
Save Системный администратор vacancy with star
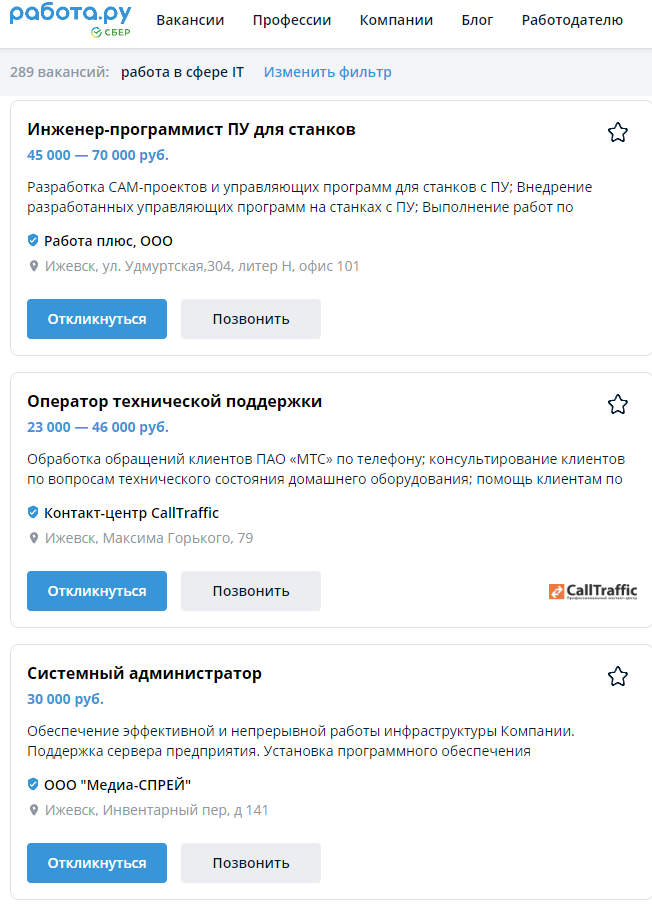coord(618,676)
